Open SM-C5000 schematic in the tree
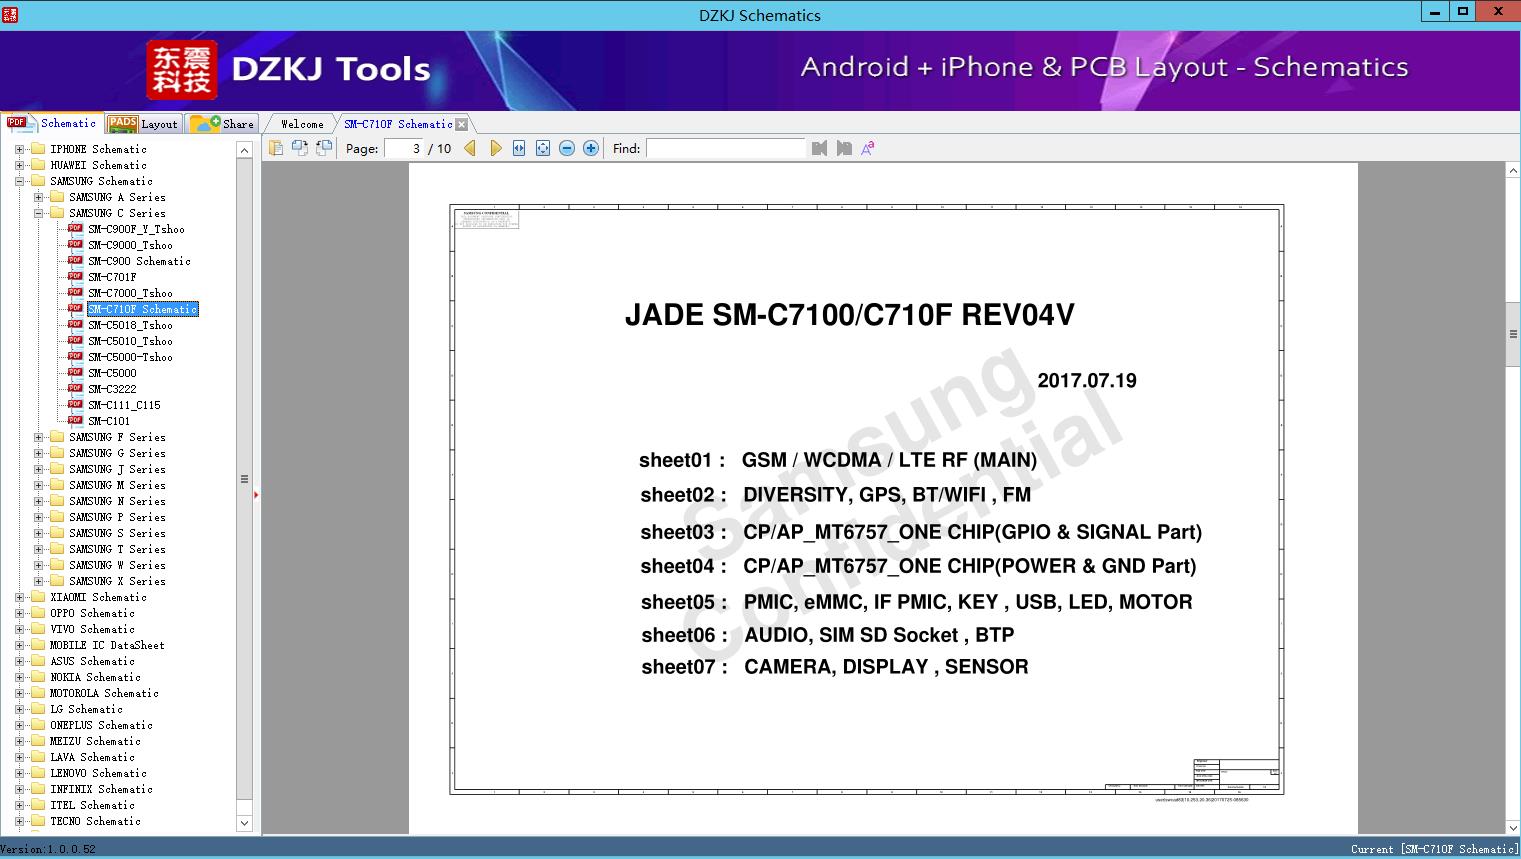This screenshot has height=859, width=1521. coord(112,373)
